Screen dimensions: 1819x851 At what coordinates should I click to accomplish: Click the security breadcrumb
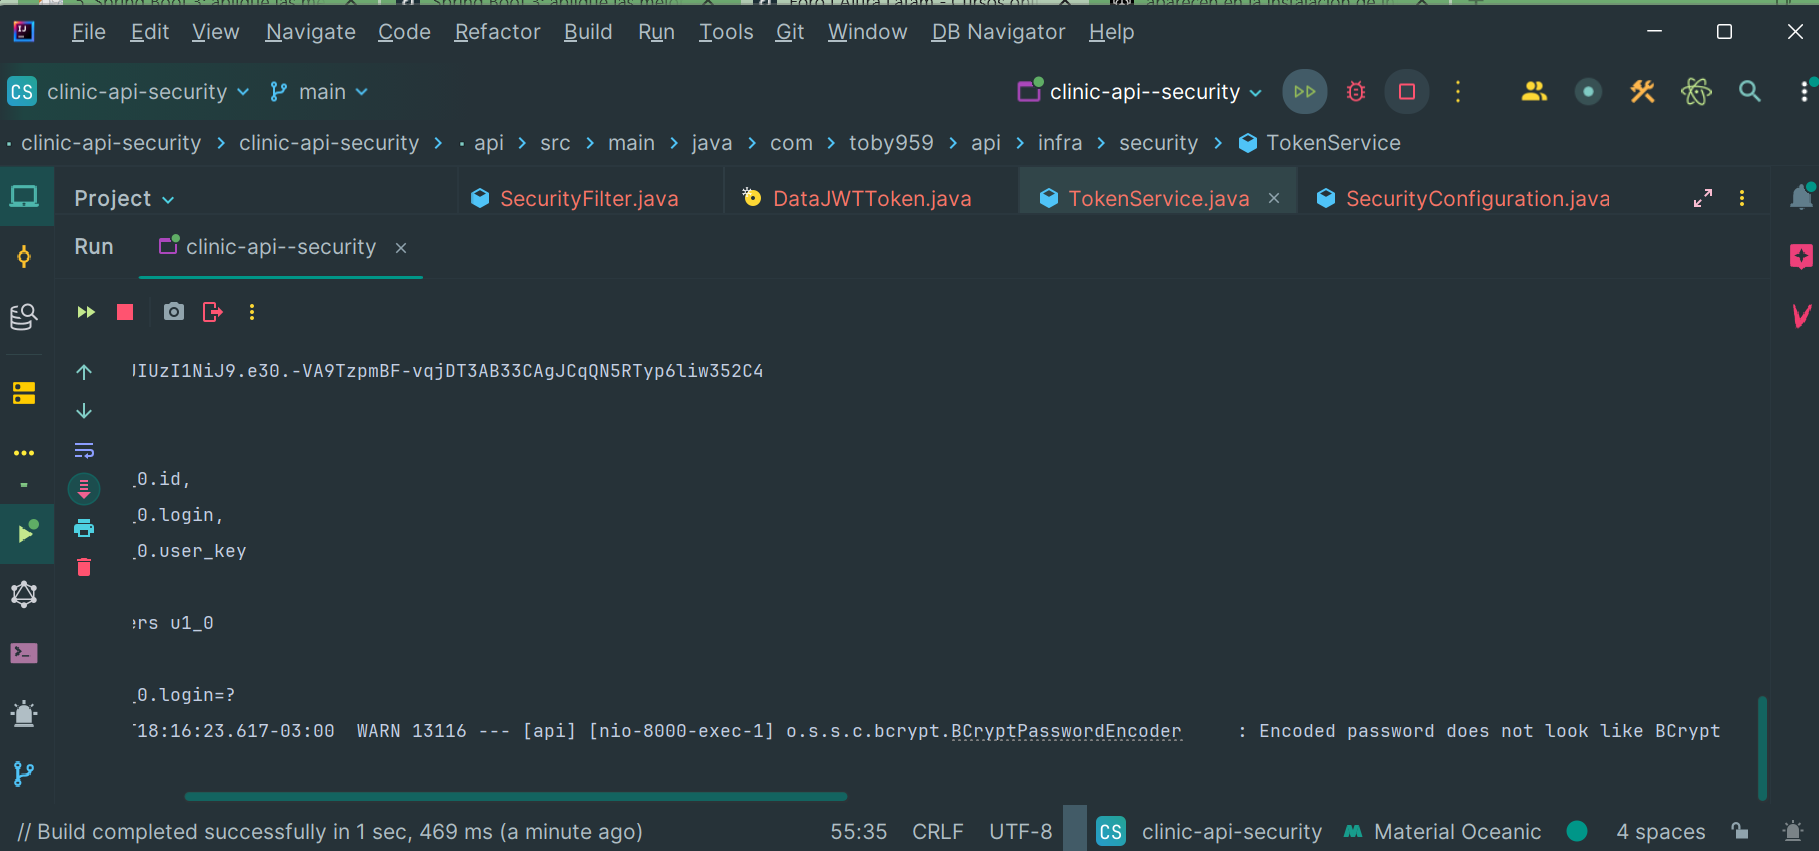pos(1158,143)
